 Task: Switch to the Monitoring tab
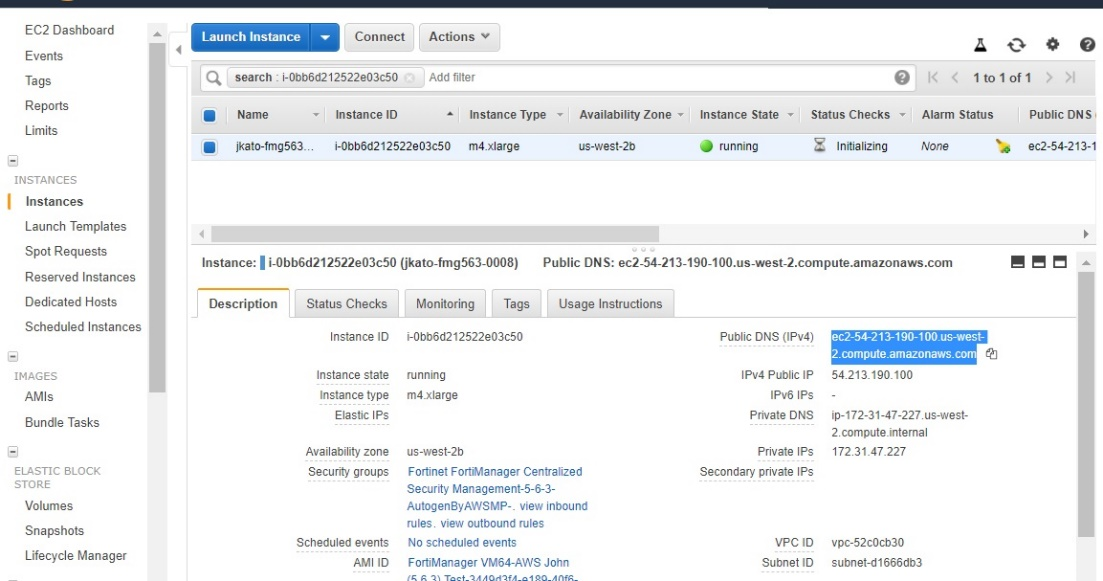445,304
